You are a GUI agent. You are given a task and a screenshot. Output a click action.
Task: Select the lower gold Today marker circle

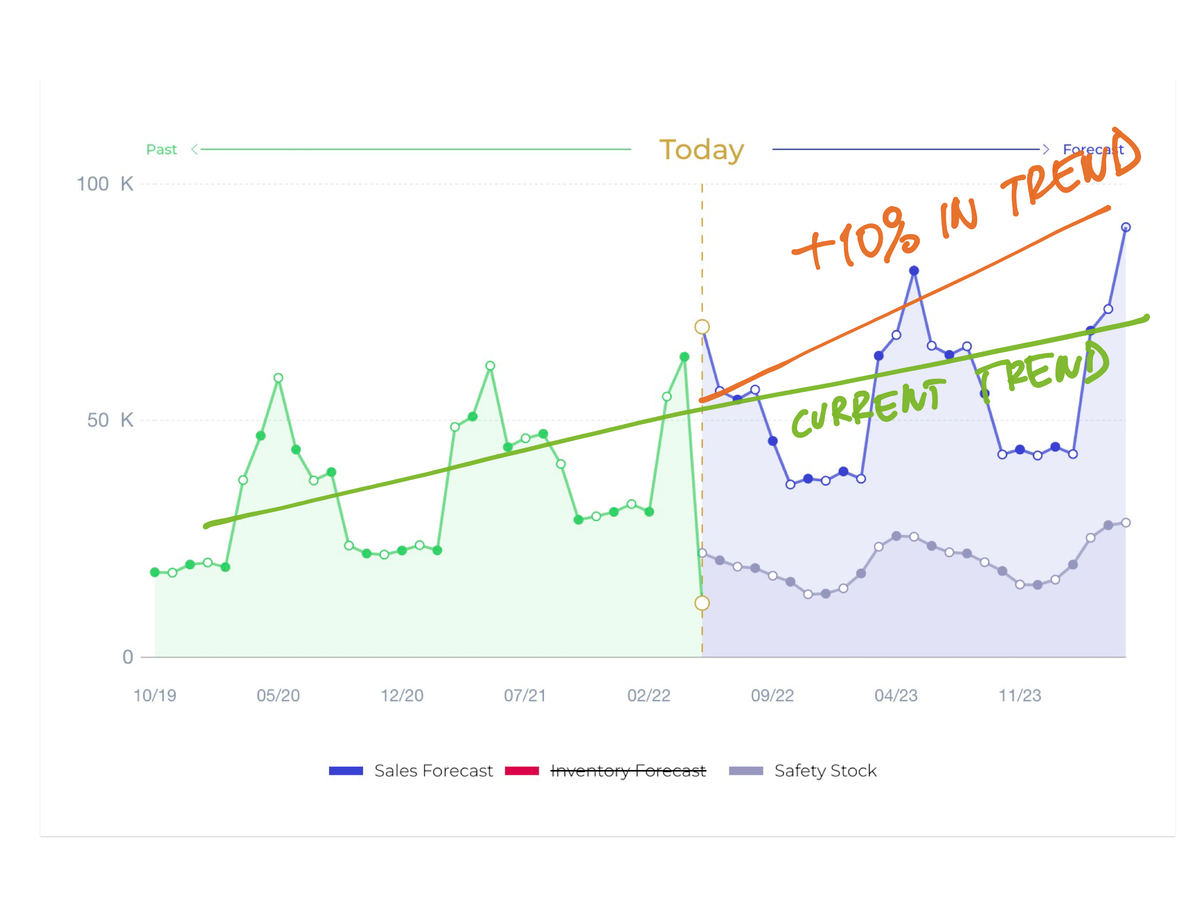(702, 603)
